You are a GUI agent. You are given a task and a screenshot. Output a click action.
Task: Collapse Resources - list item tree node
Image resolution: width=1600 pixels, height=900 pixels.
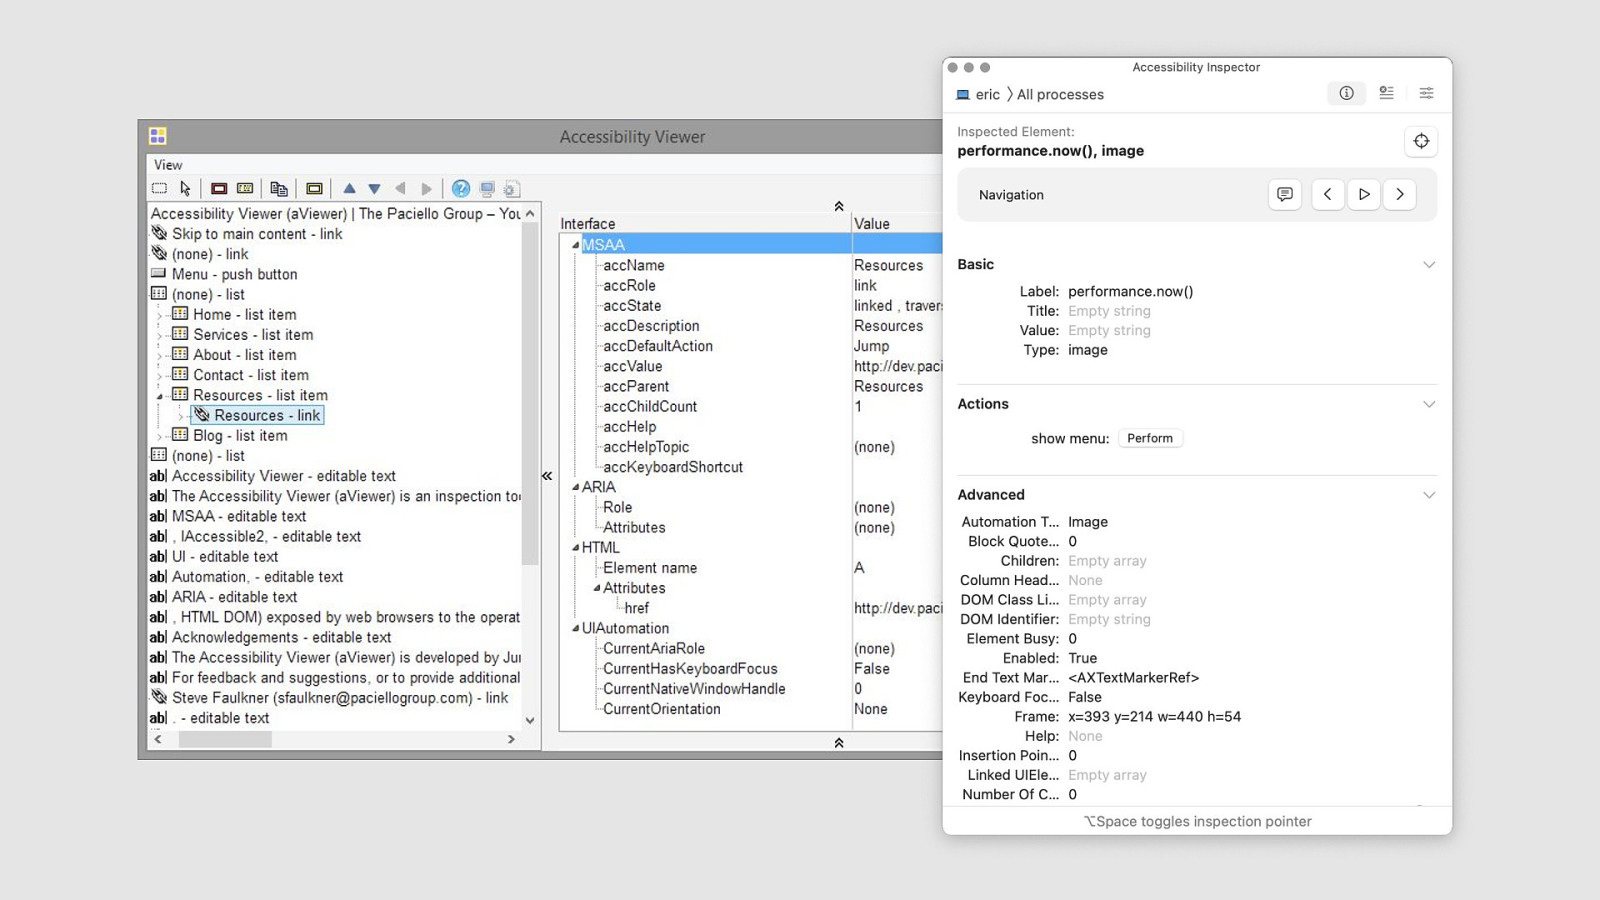click(x=160, y=396)
